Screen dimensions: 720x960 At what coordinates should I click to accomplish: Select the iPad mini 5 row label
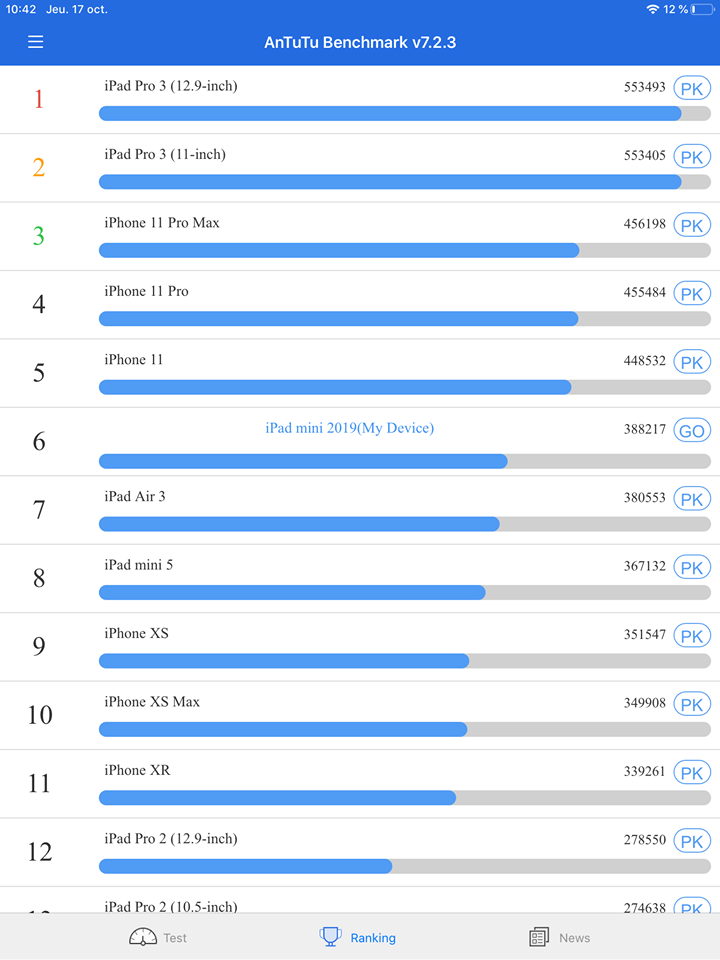click(x=138, y=565)
